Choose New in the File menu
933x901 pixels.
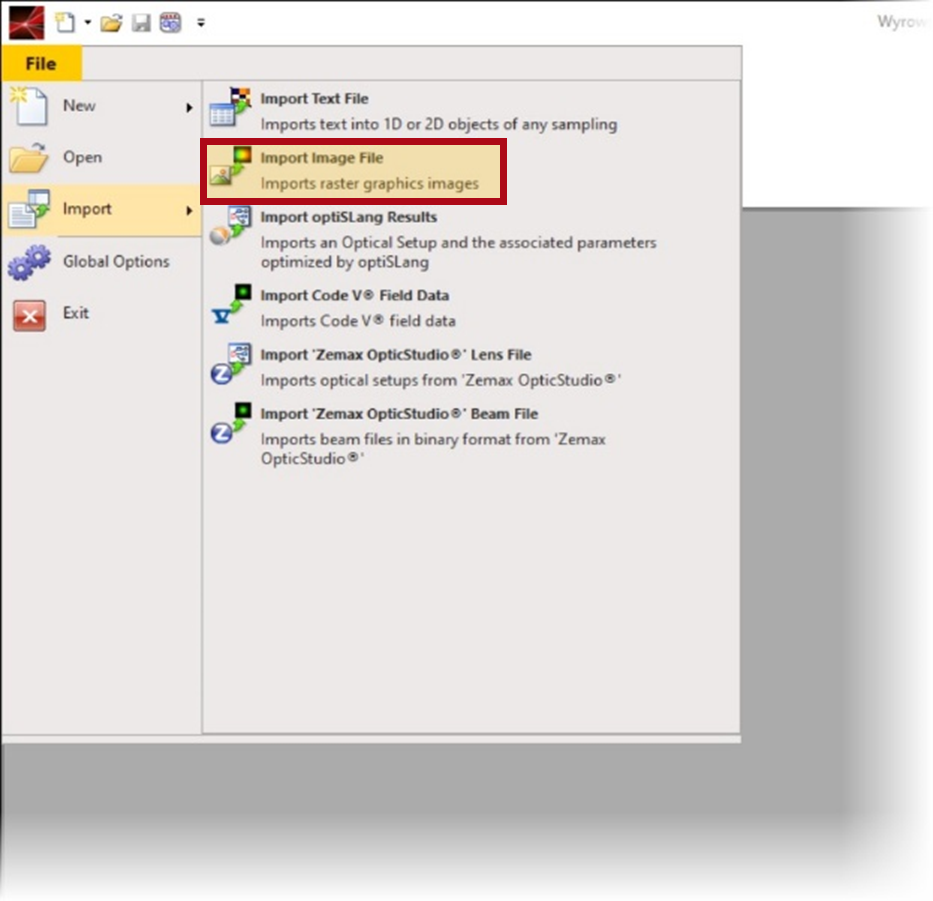(x=102, y=106)
